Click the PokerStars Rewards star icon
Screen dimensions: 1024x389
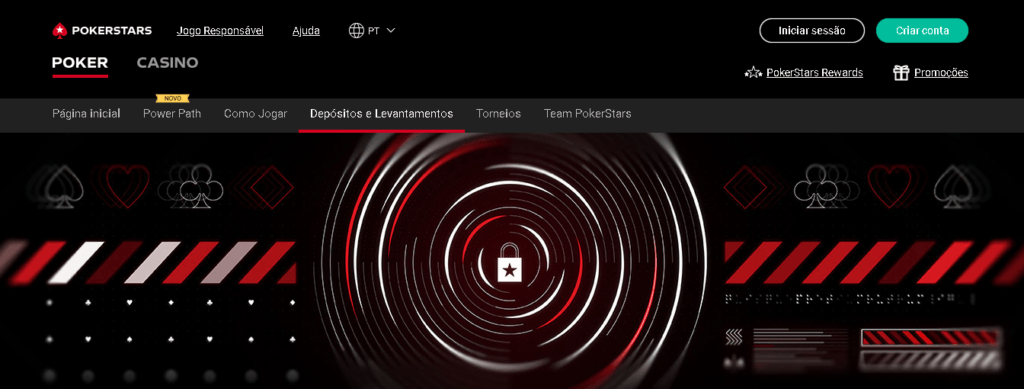click(x=753, y=72)
